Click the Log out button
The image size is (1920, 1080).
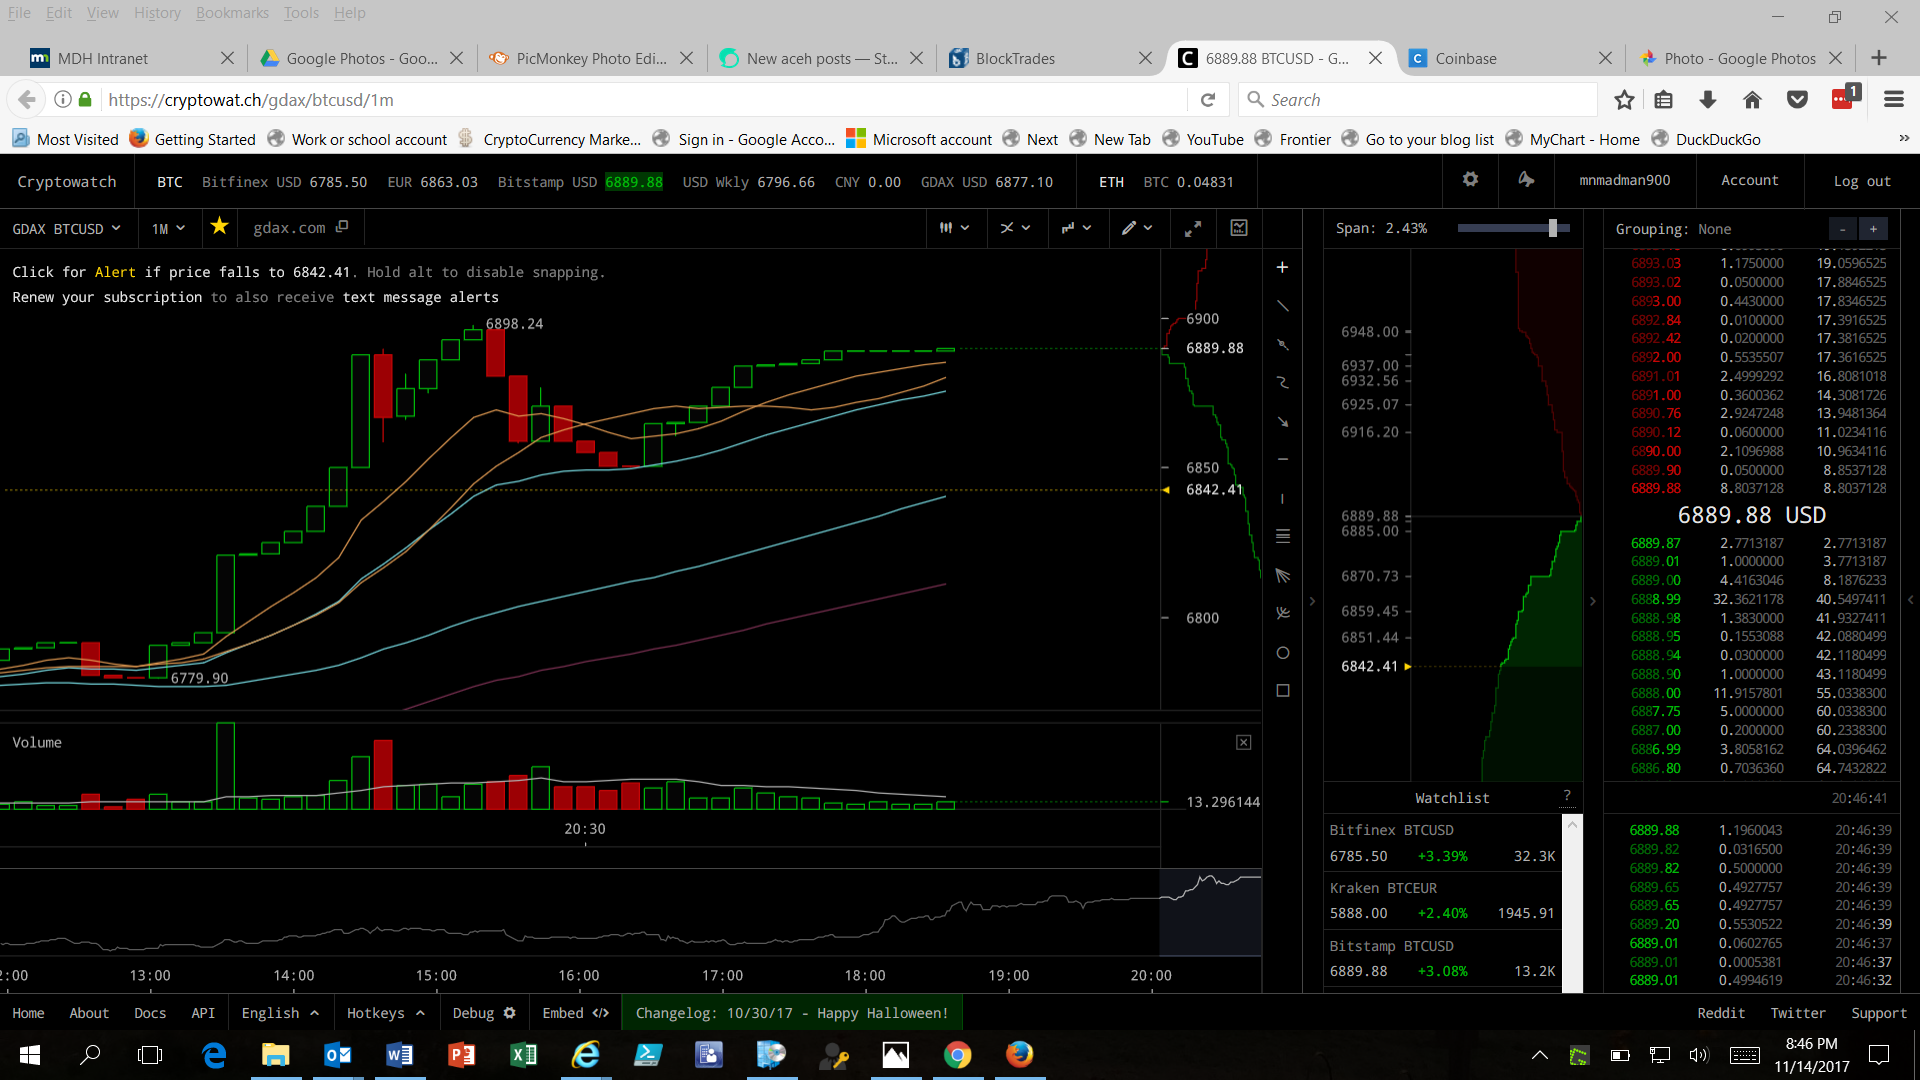click(1861, 181)
